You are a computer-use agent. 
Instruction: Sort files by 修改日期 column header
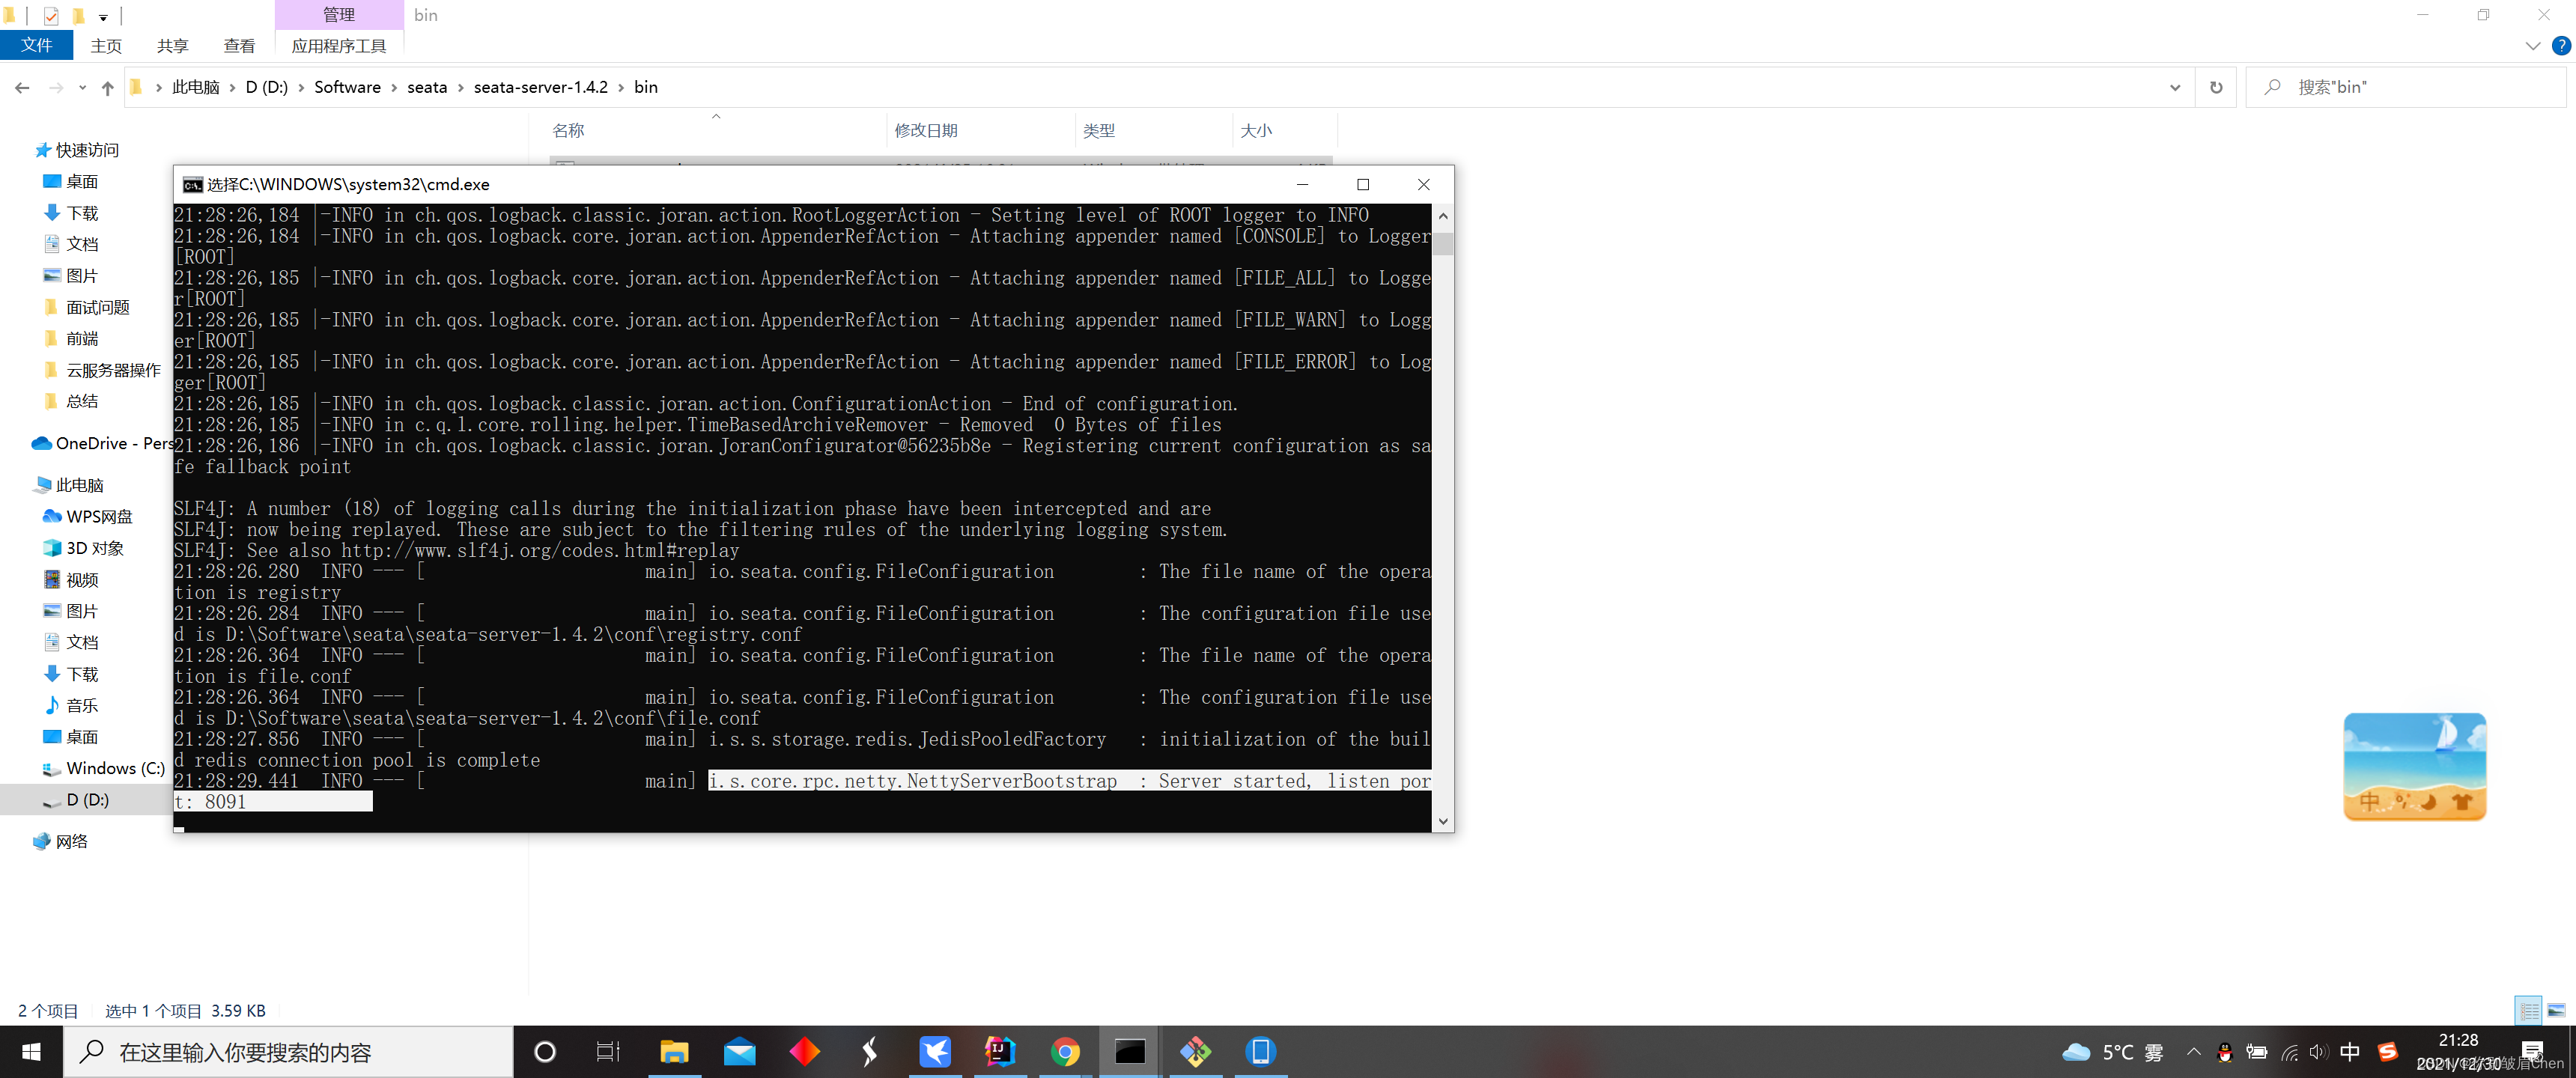pos(925,130)
